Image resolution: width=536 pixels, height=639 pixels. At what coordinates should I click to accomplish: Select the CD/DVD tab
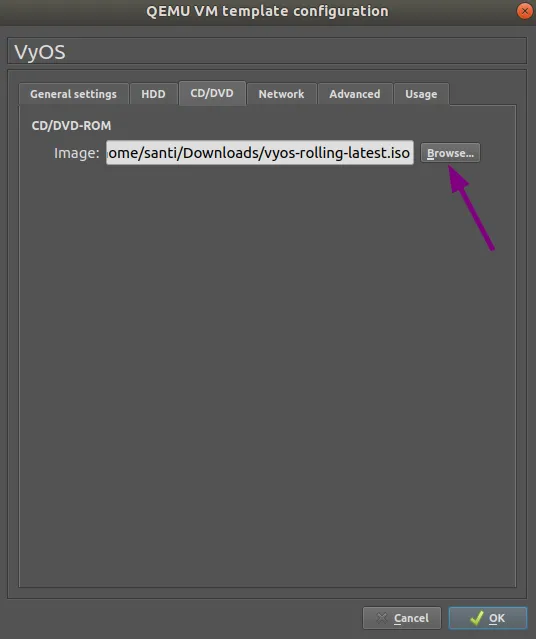[x=212, y=93]
